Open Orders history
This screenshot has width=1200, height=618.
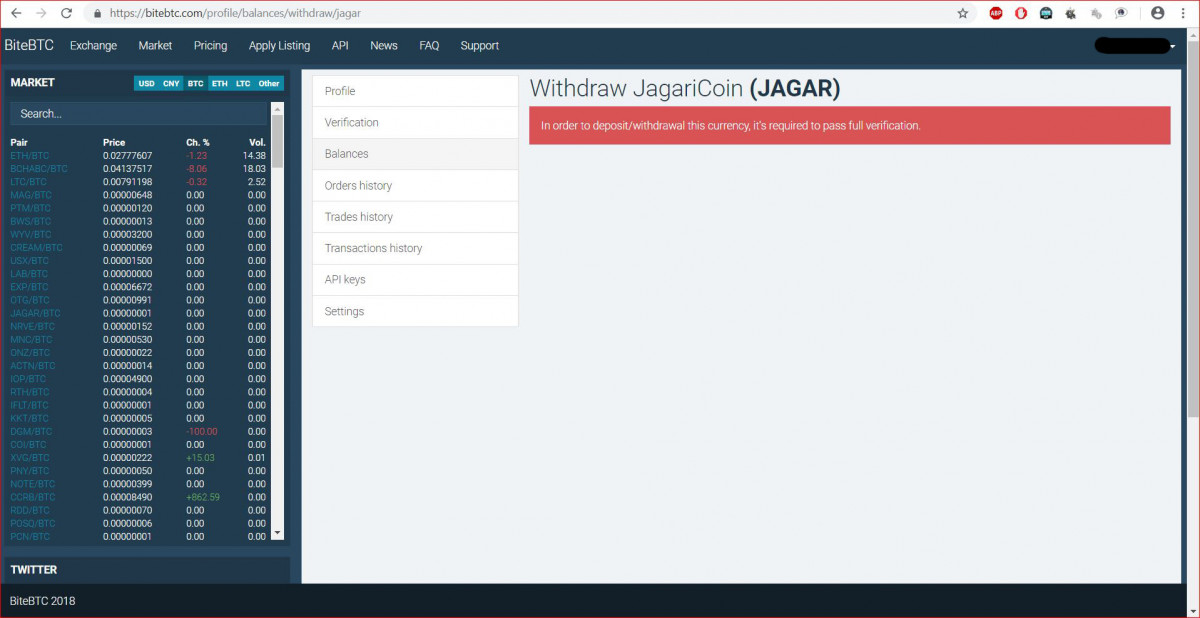pyautogui.click(x=415, y=185)
